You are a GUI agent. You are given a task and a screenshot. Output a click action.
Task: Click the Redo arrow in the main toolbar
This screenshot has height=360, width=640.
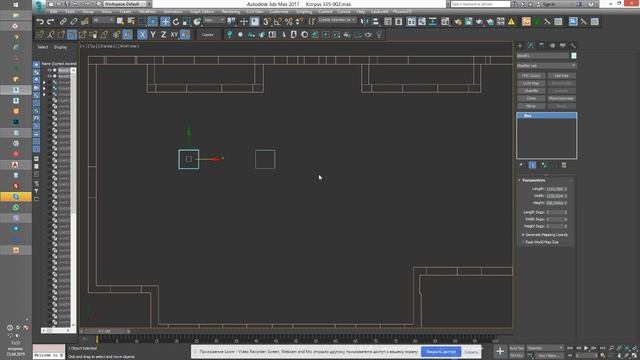click(x=50, y=22)
